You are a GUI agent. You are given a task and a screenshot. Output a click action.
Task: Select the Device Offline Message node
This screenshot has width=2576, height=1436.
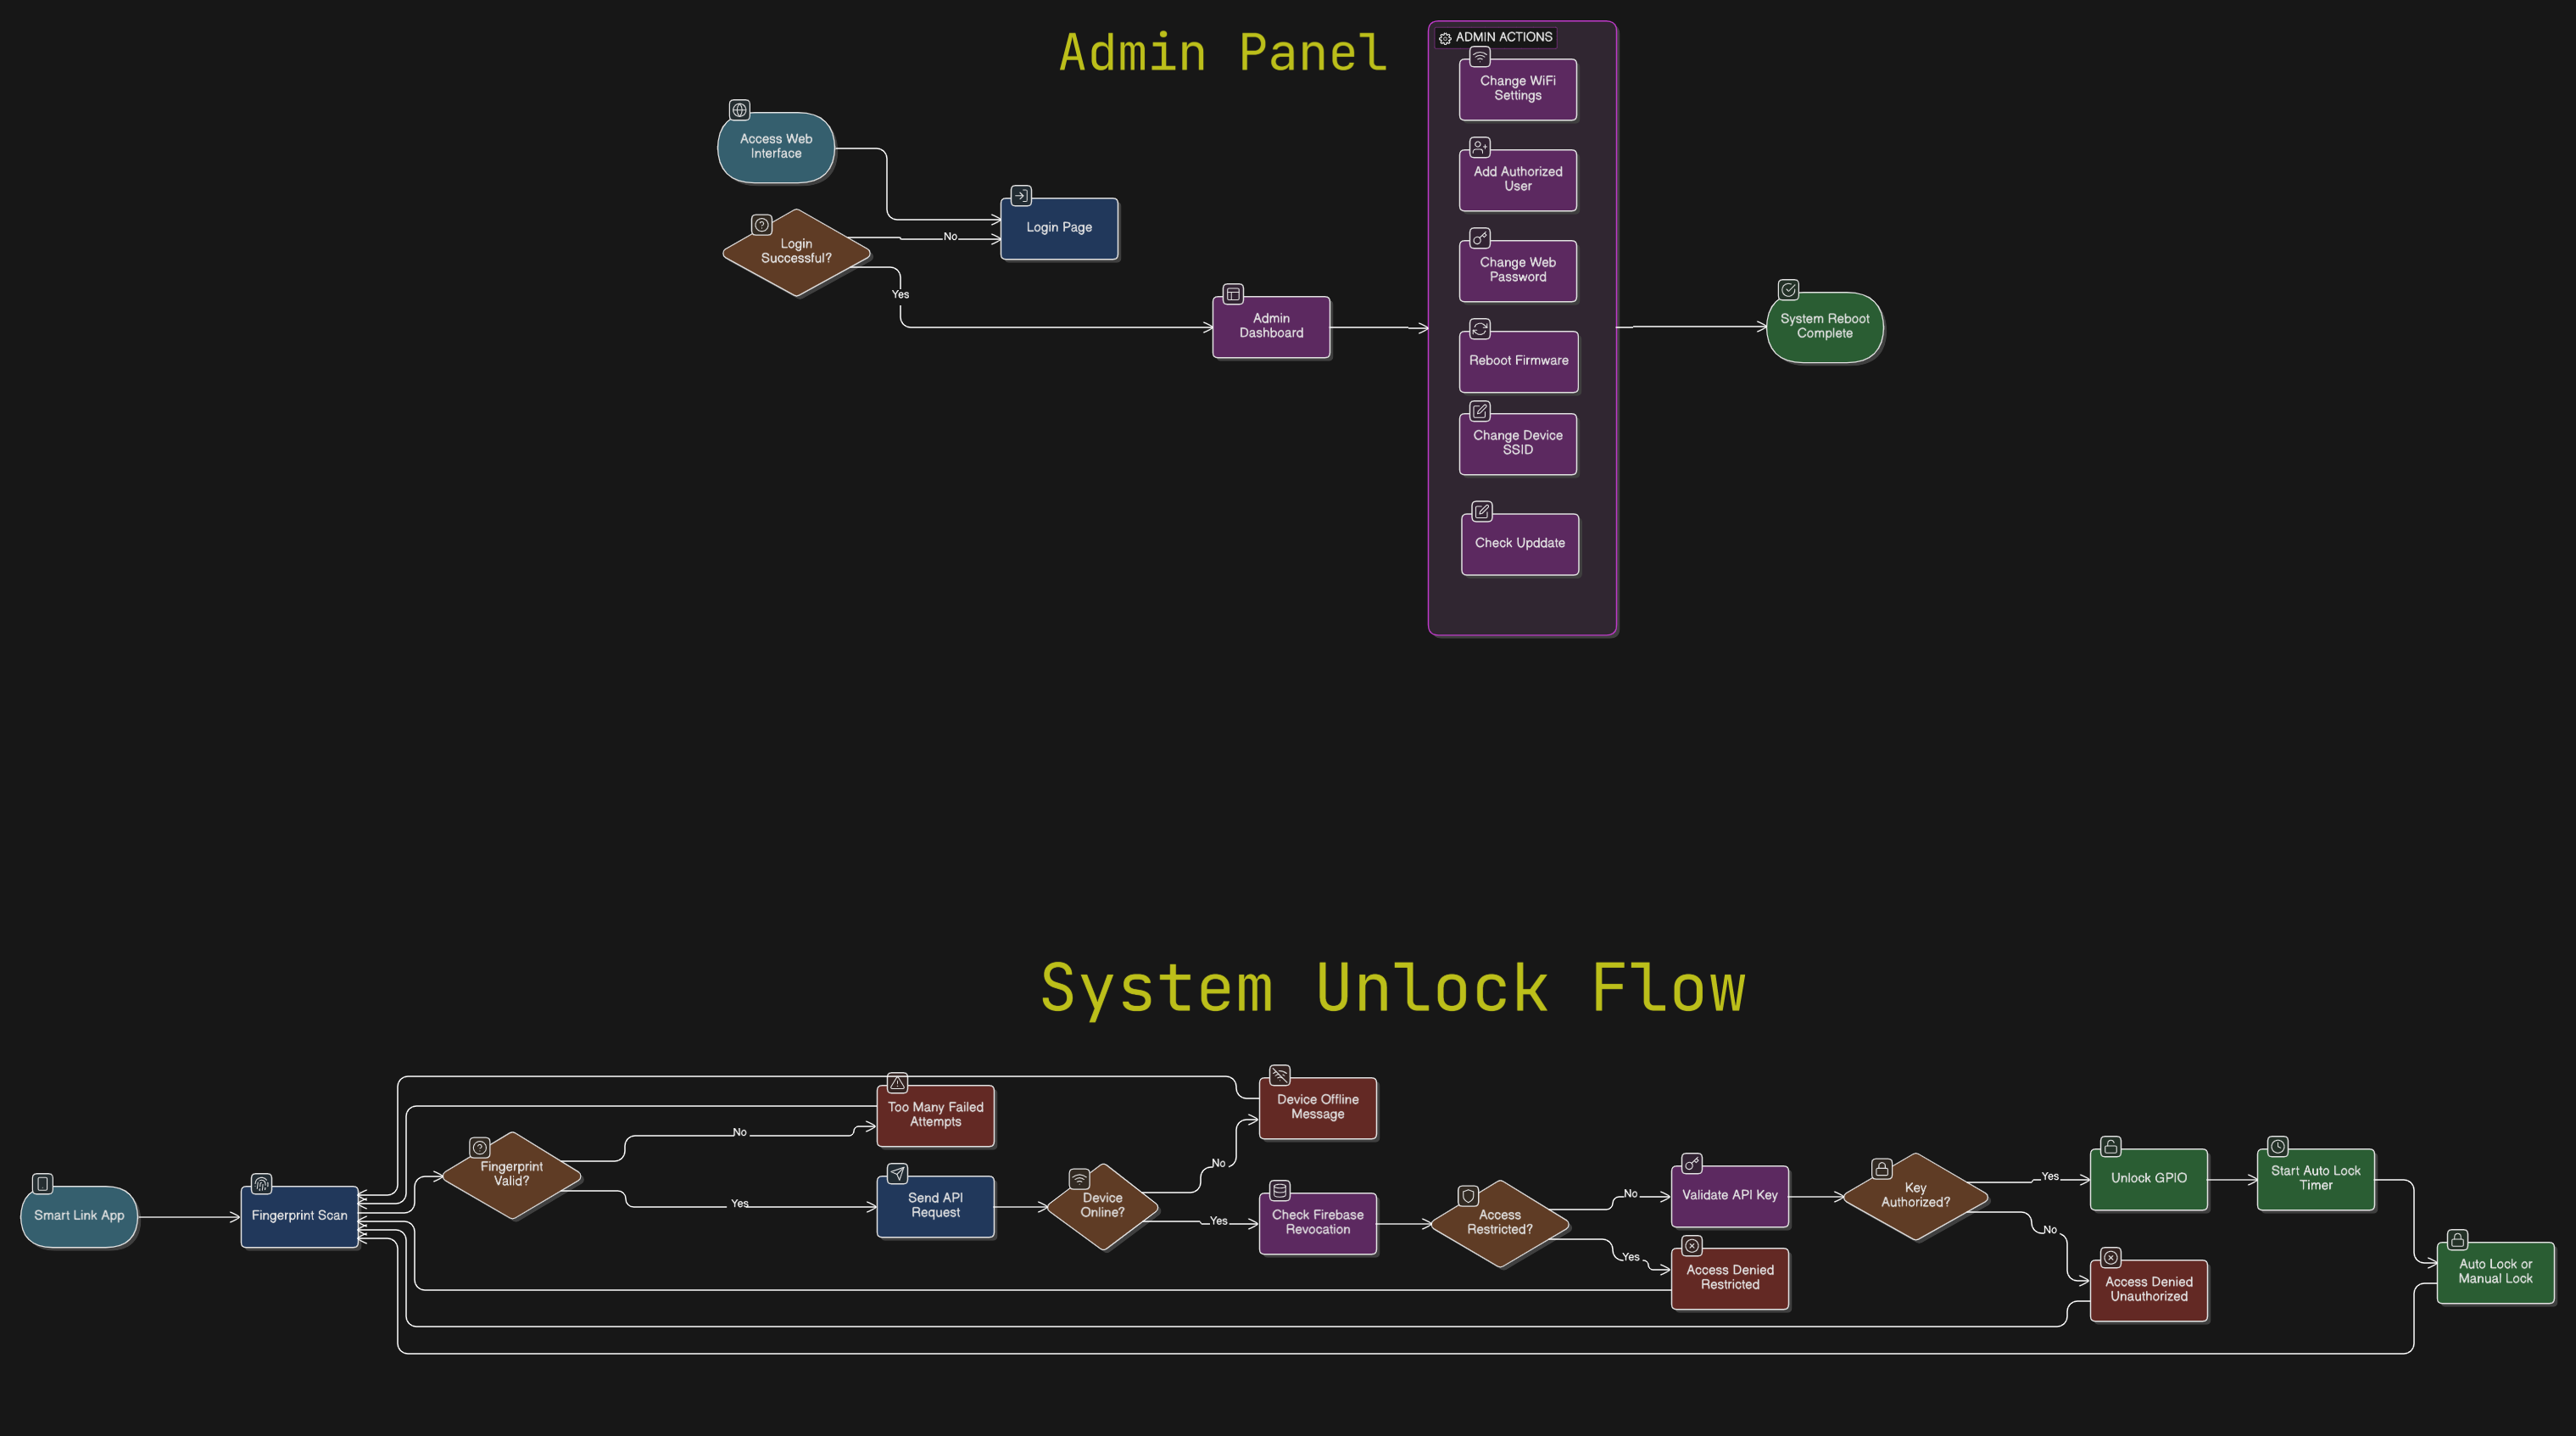pyautogui.click(x=1318, y=1107)
